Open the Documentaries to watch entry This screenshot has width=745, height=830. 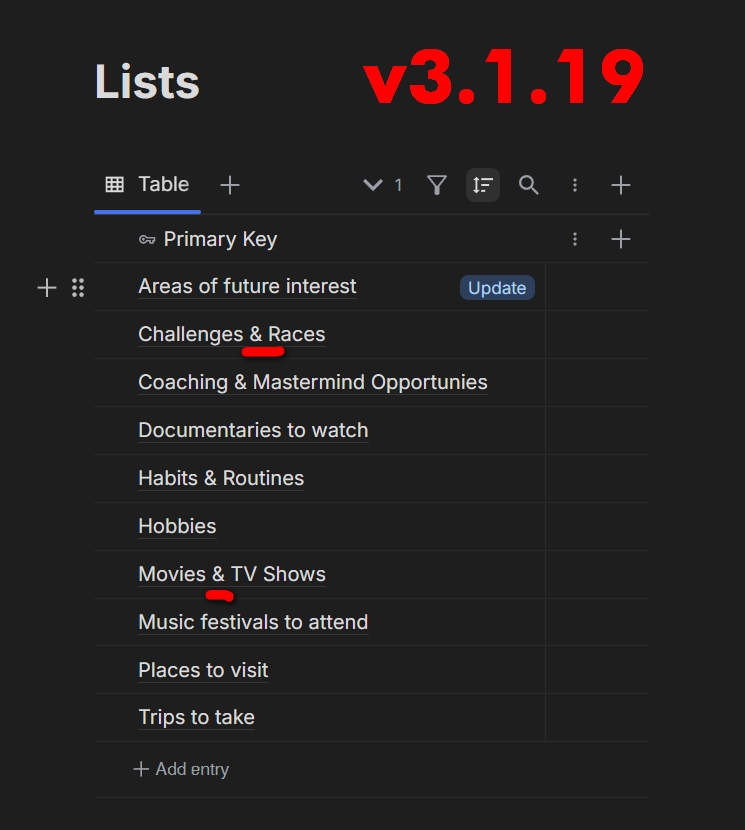point(253,430)
